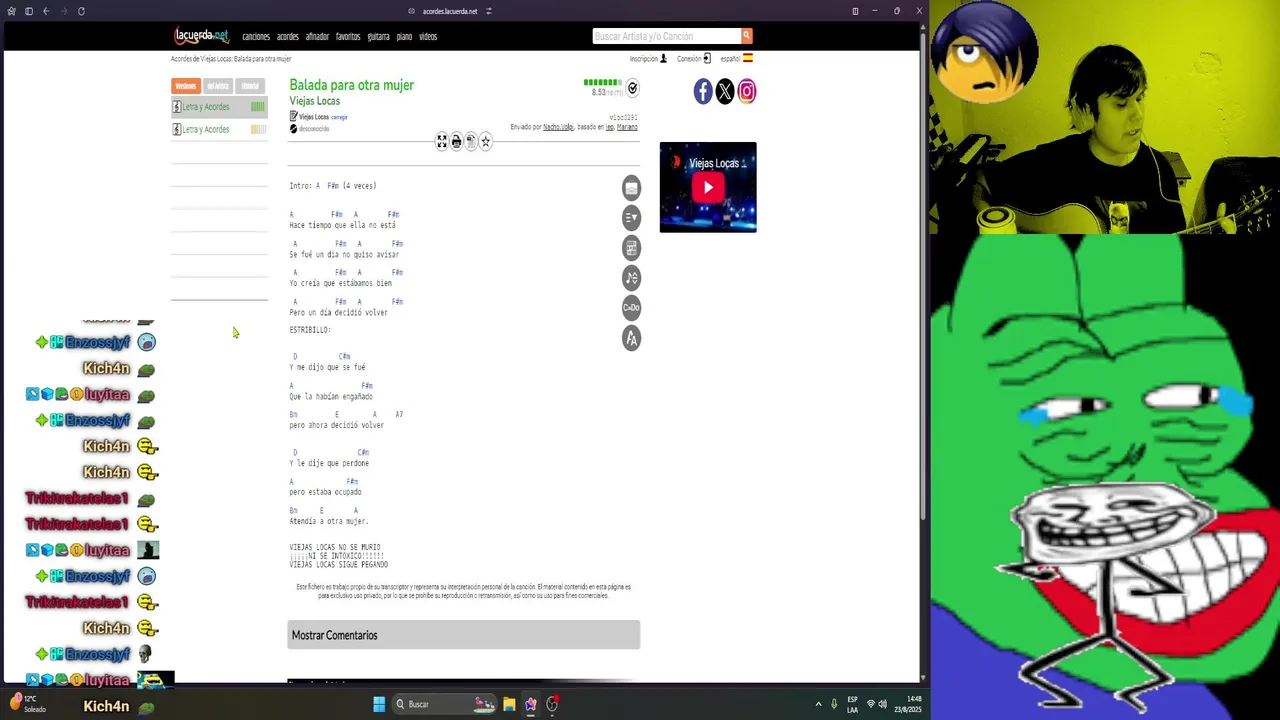Viewport: 1280px width, 720px height.
Task: Click the Conexión login icon
Action: click(707, 59)
